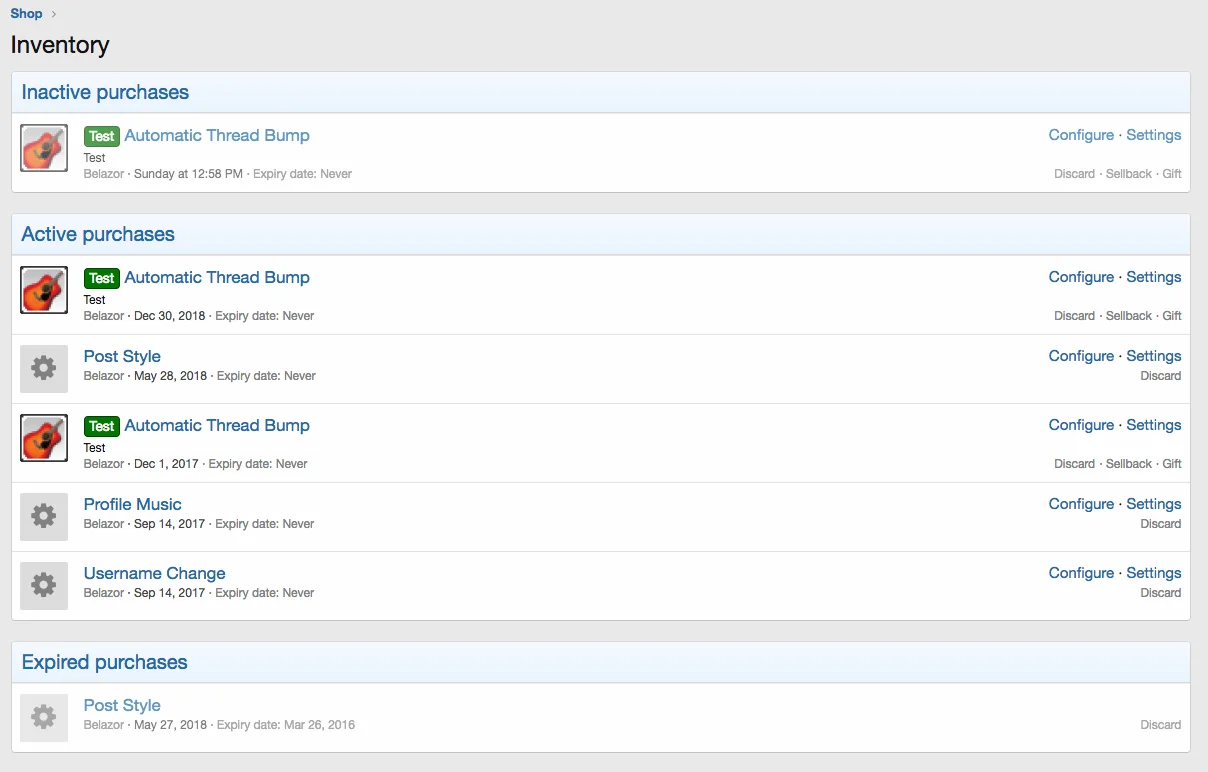The height and width of the screenshot is (772, 1208).
Task: Click the guitar icon in Inactive purchases
Action: pyautogui.click(x=44, y=148)
